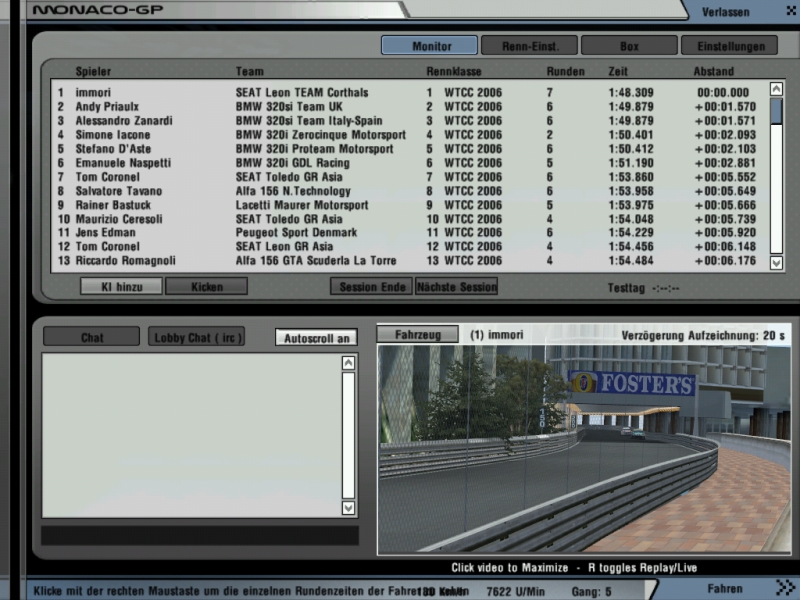Viewport: 800px width, 600px height.
Task: Click the Session Ende button
Action: 370,287
